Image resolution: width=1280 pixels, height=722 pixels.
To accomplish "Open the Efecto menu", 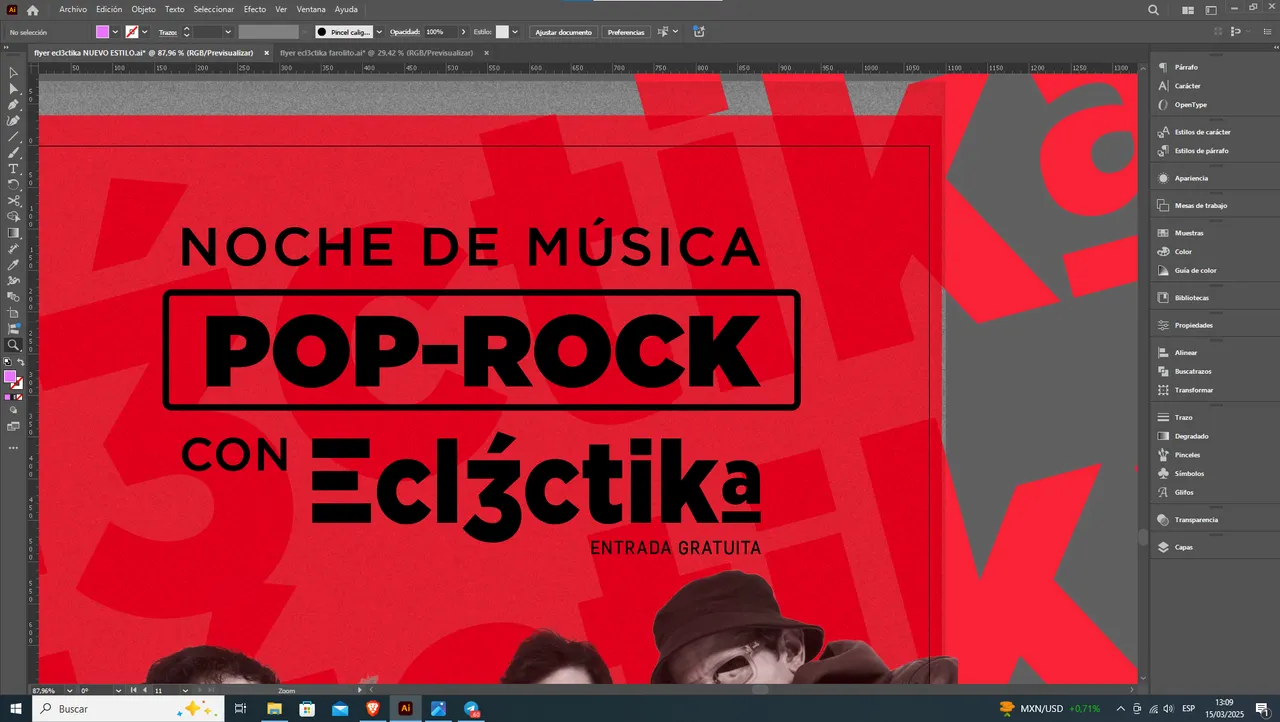I will [255, 9].
